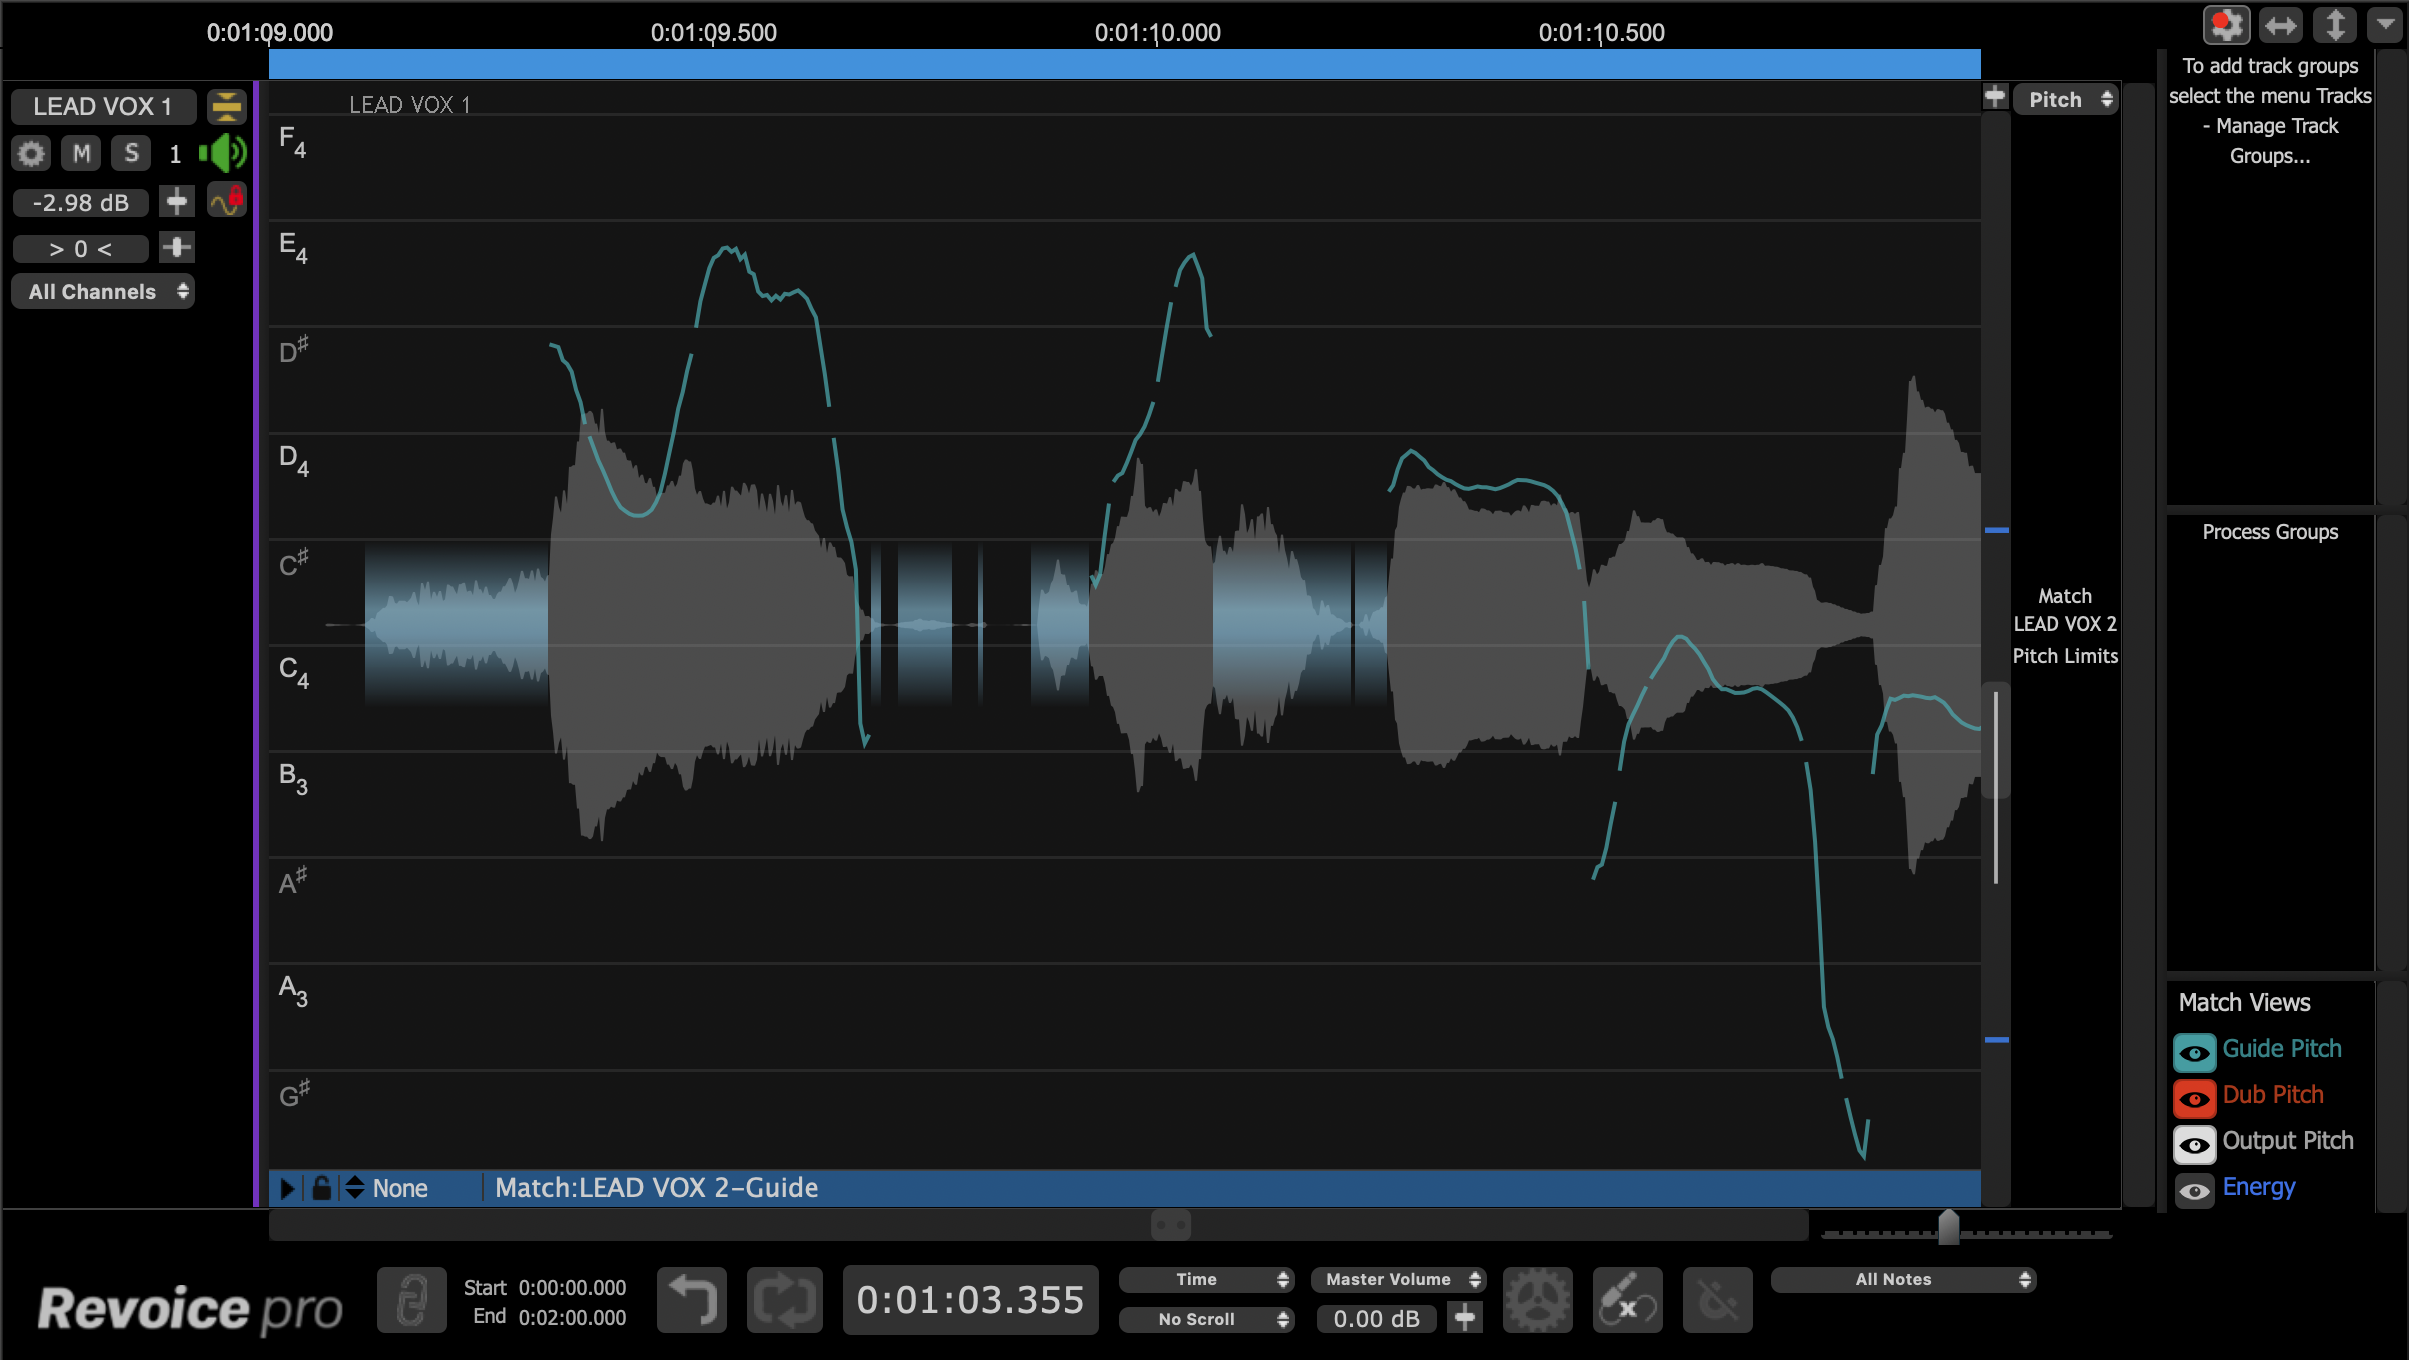Click the track settings gear icon
The width and height of the screenshot is (2409, 1360).
pyautogui.click(x=31, y=154)
